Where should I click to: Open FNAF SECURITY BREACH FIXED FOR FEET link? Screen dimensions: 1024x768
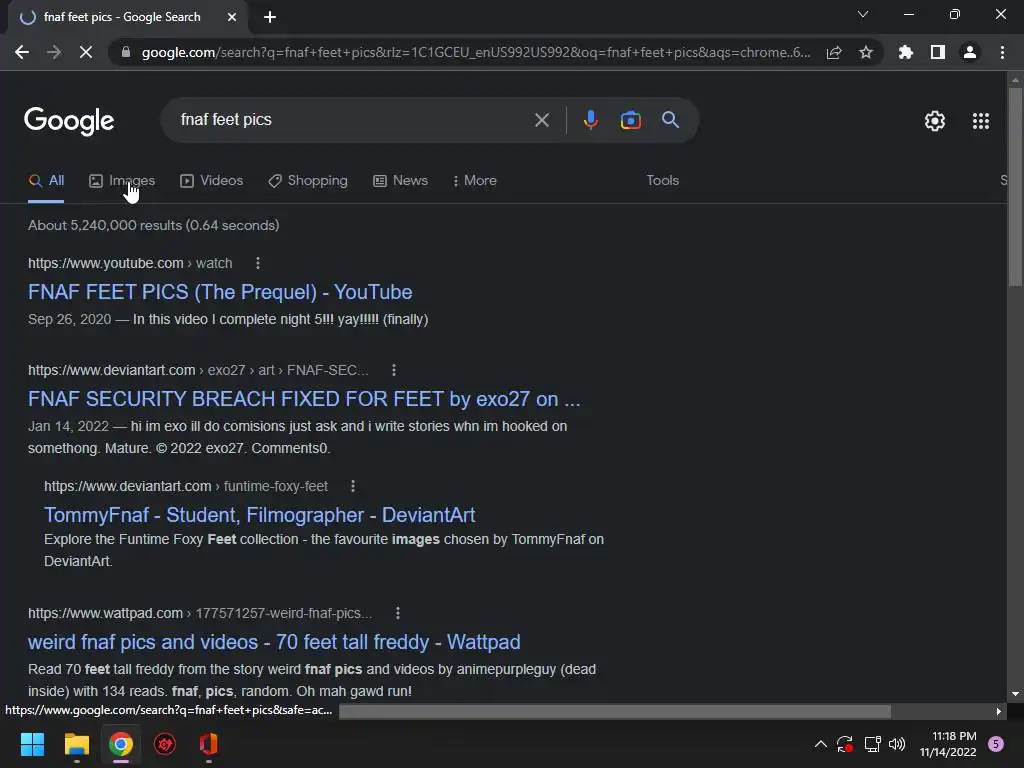(x=304, y=399)
